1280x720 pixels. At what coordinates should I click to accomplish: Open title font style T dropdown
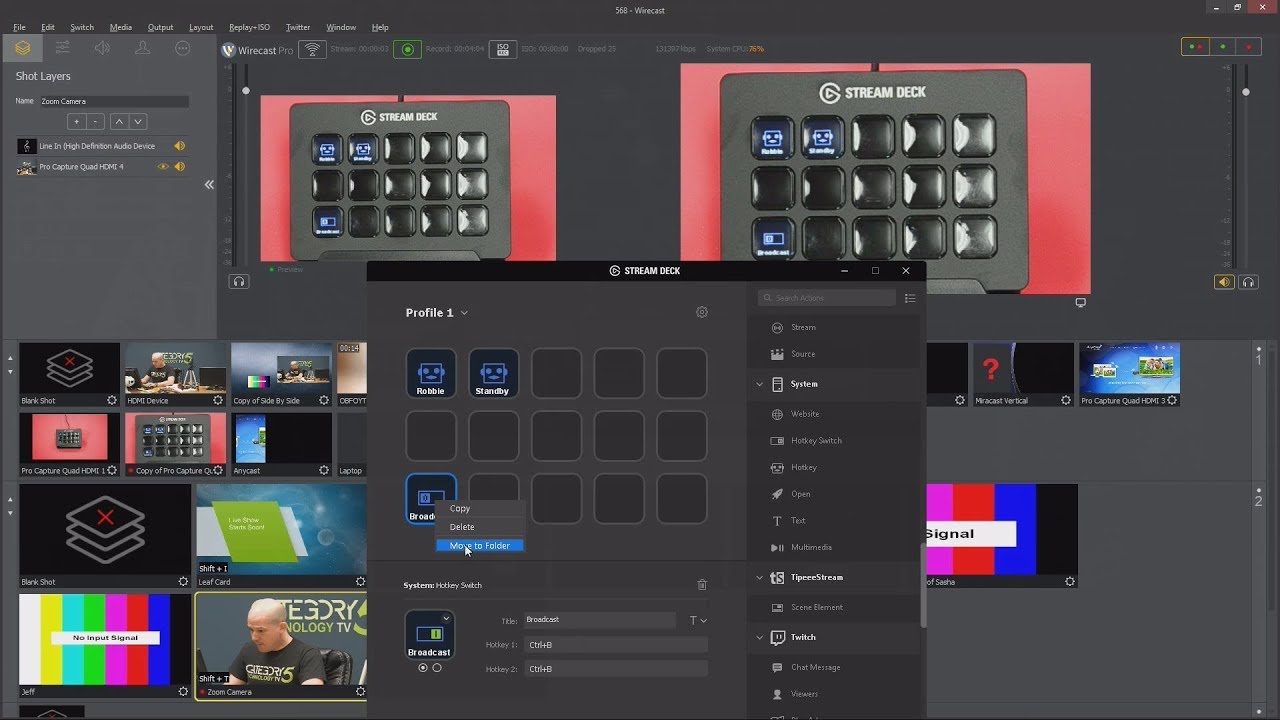click(x=698, y=621)
